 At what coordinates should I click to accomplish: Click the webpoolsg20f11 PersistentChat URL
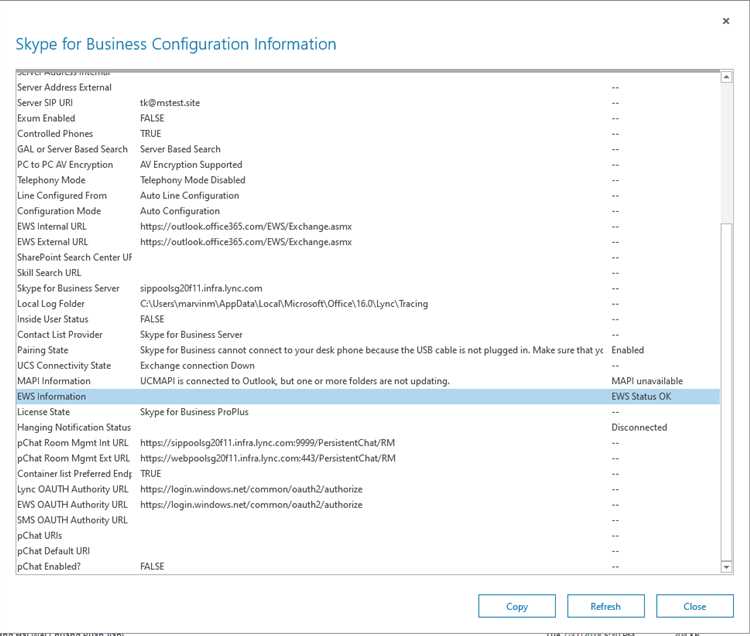268,458
